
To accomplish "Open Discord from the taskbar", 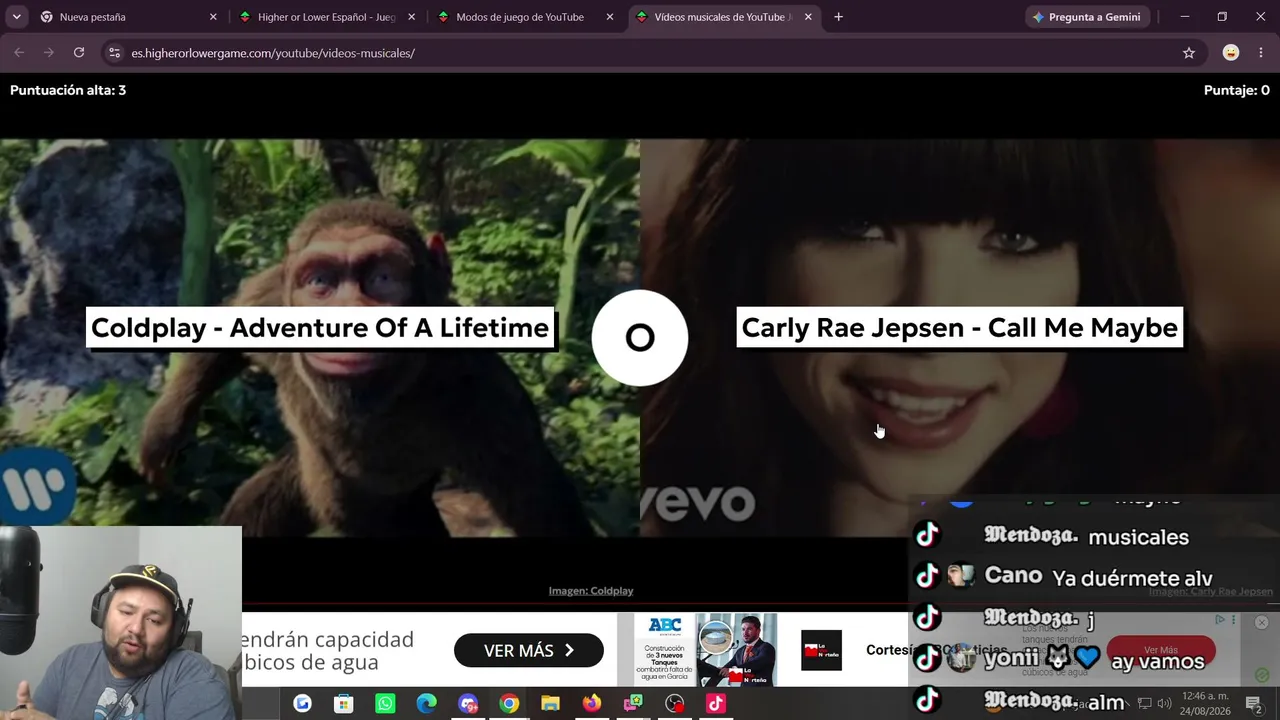I will click(468, 704).
